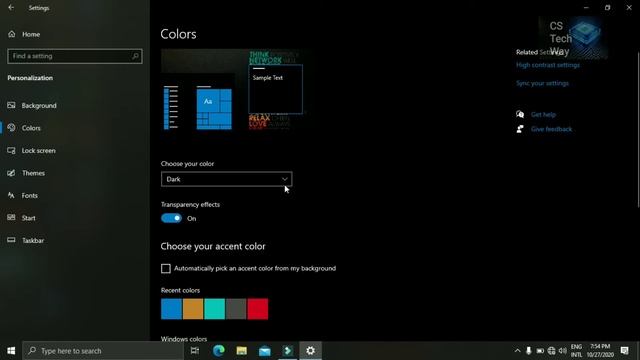The height and width of the screenshot is (360, 640).
Task: Pick the red recent color swatch
Action: (x=258, y=309)
